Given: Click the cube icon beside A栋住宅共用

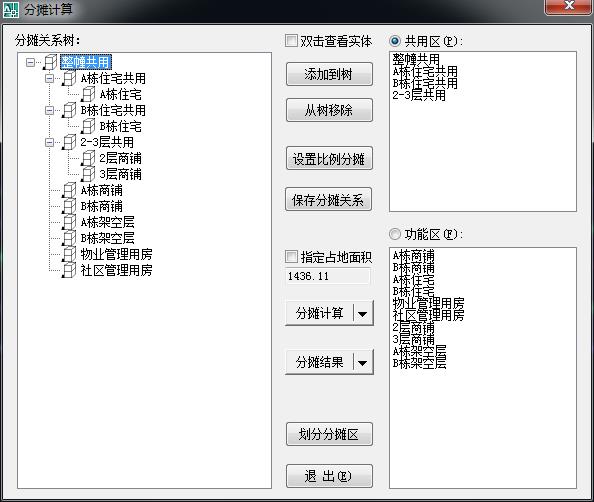Looking at the screenshot, I should [69, 78].
